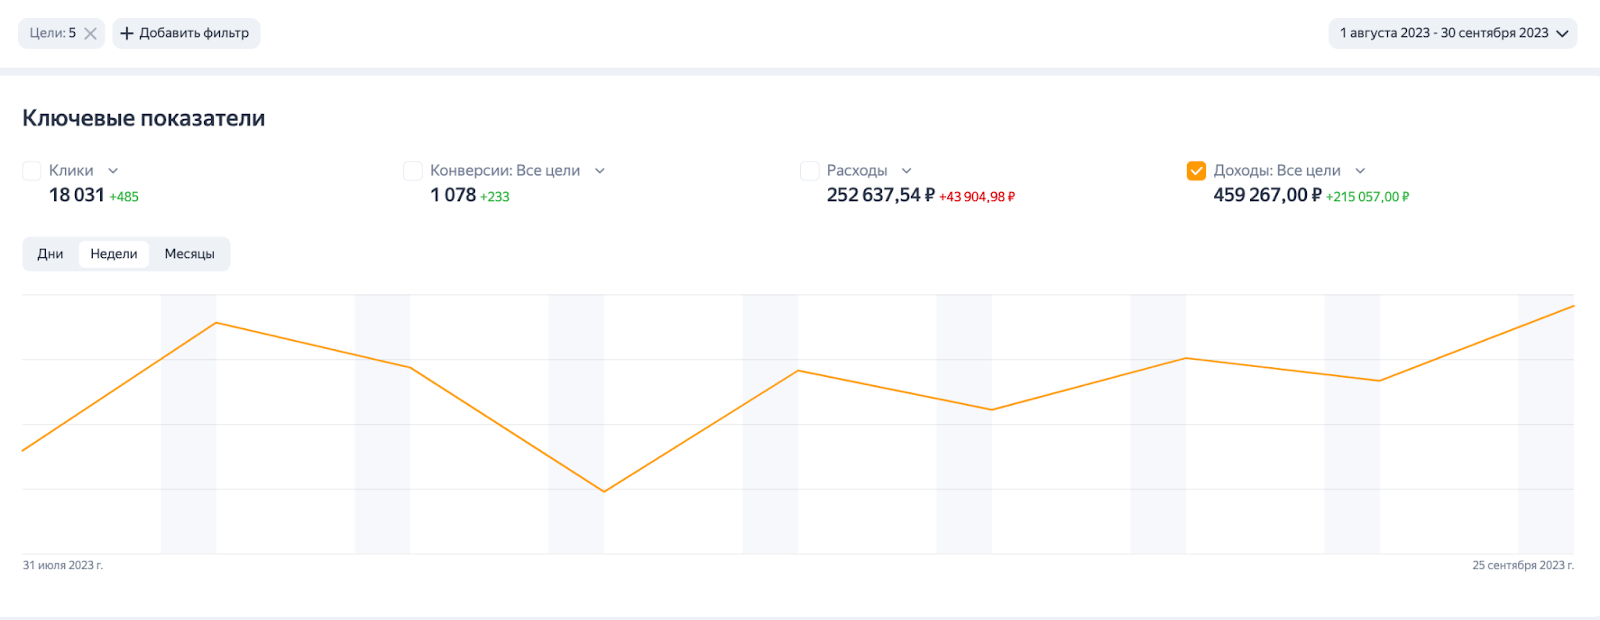Expand the Конверсии metric dropdown arrow
The height and width of the screenshot is (620, 1600).
[600, 171]
